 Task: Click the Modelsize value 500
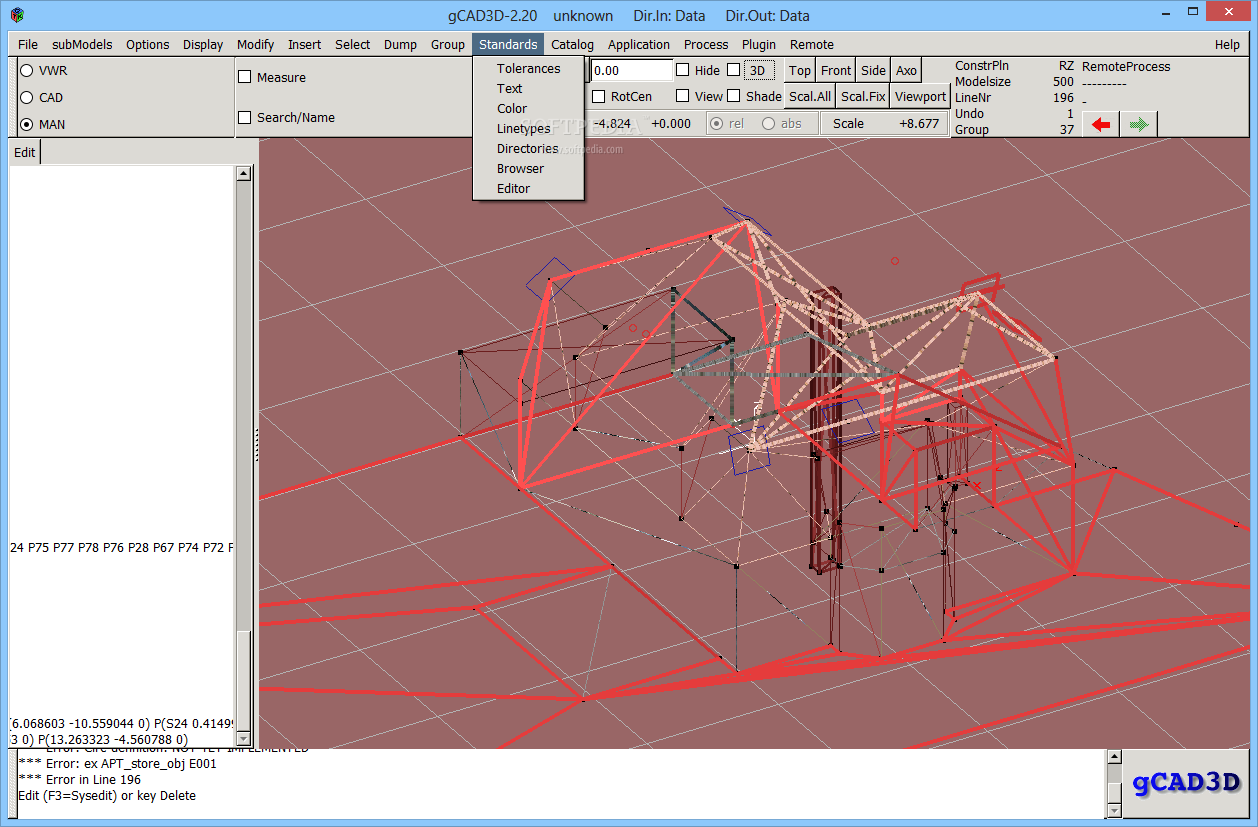1063,82
